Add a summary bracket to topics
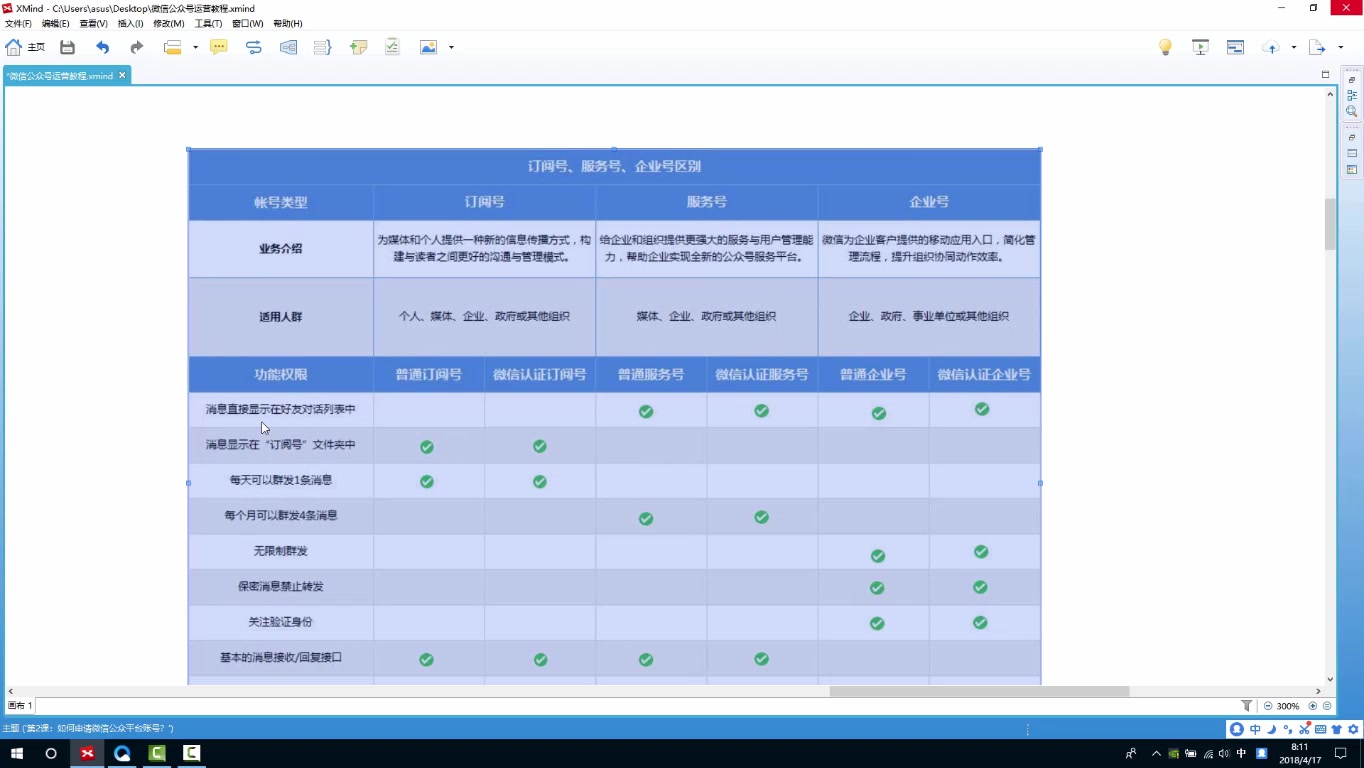The image size is (1364, 768). (322, 47)
